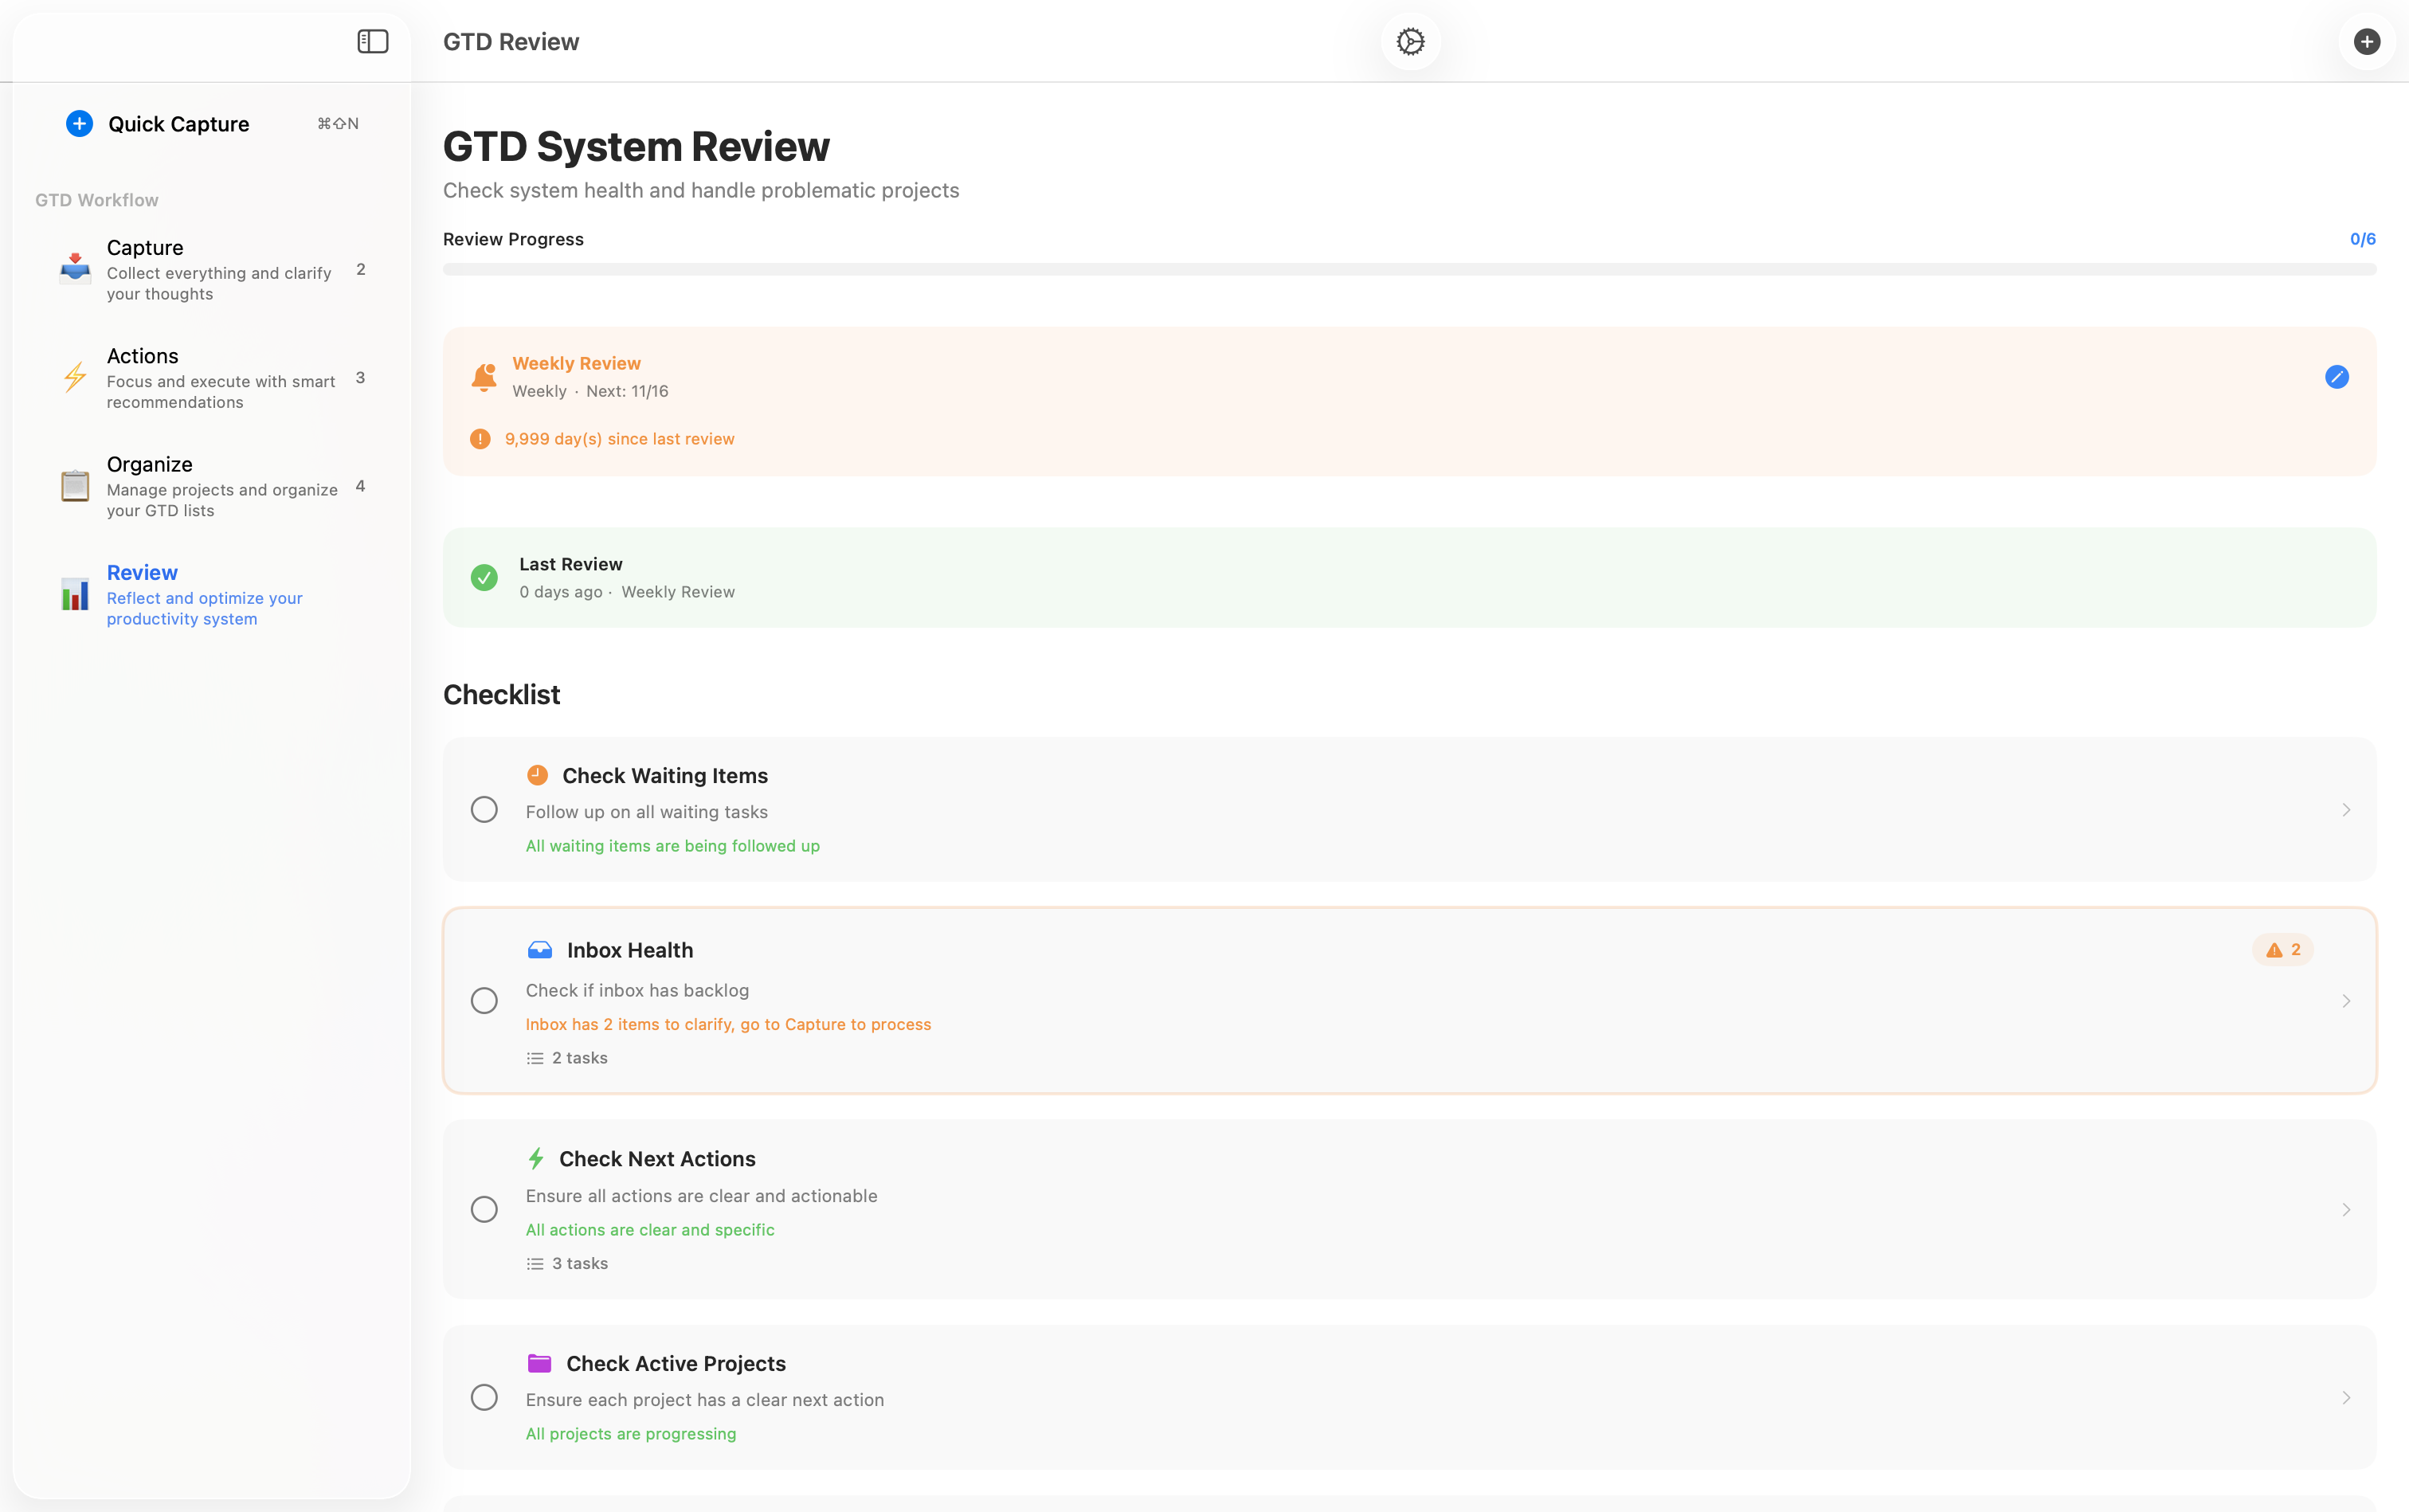Select the Capture inbox icon
The width and height of the screenshot is (2409, 1512).
point(75,265)
